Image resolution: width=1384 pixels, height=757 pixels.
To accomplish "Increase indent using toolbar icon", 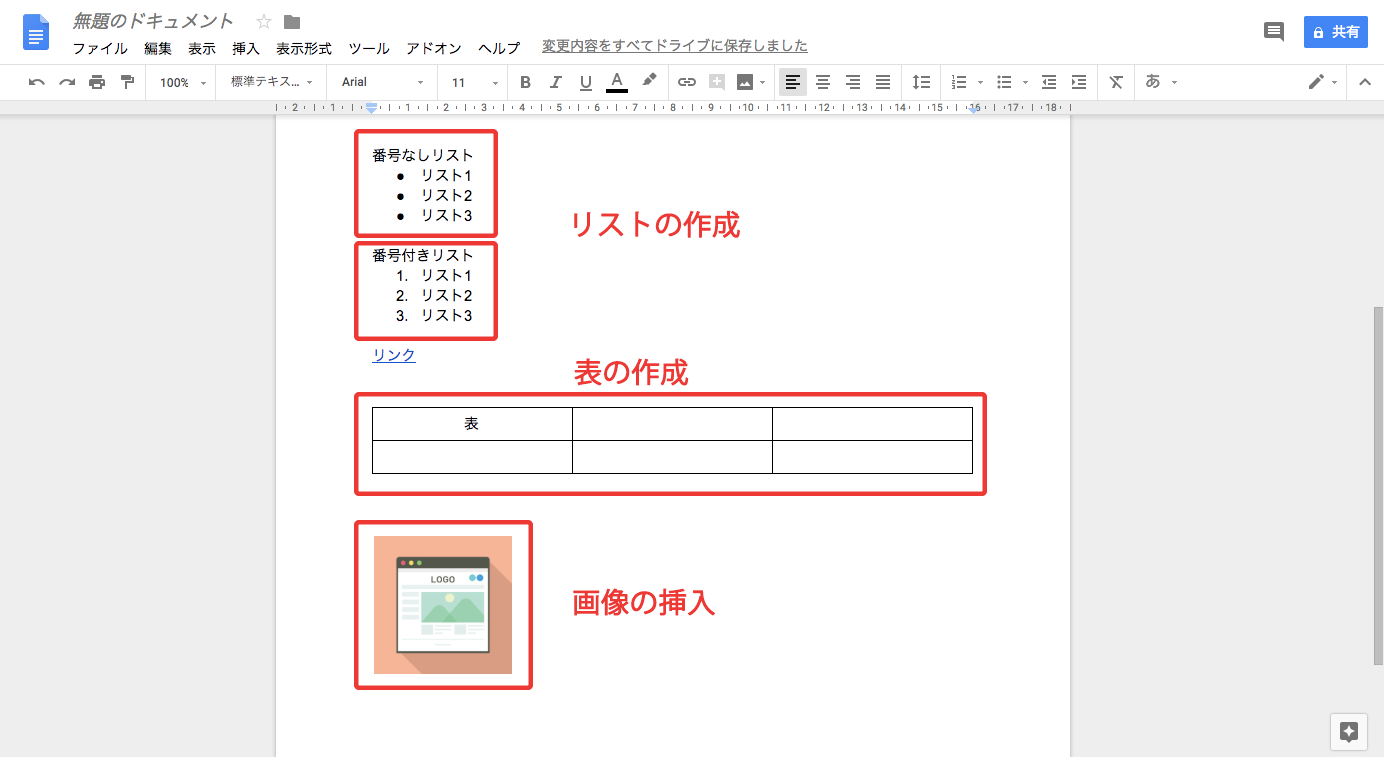I will coord(1079,82).
